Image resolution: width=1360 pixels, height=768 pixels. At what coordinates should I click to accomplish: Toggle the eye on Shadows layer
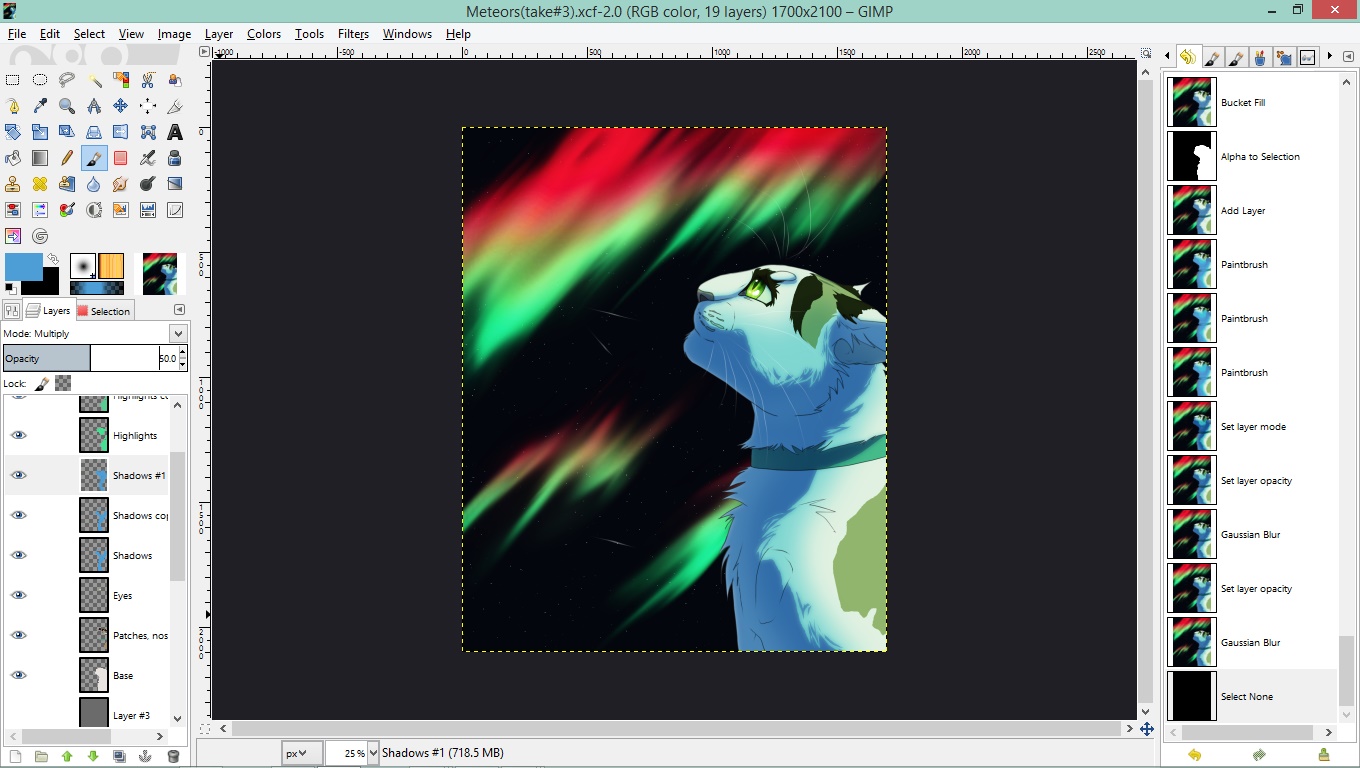coord(18,555)
